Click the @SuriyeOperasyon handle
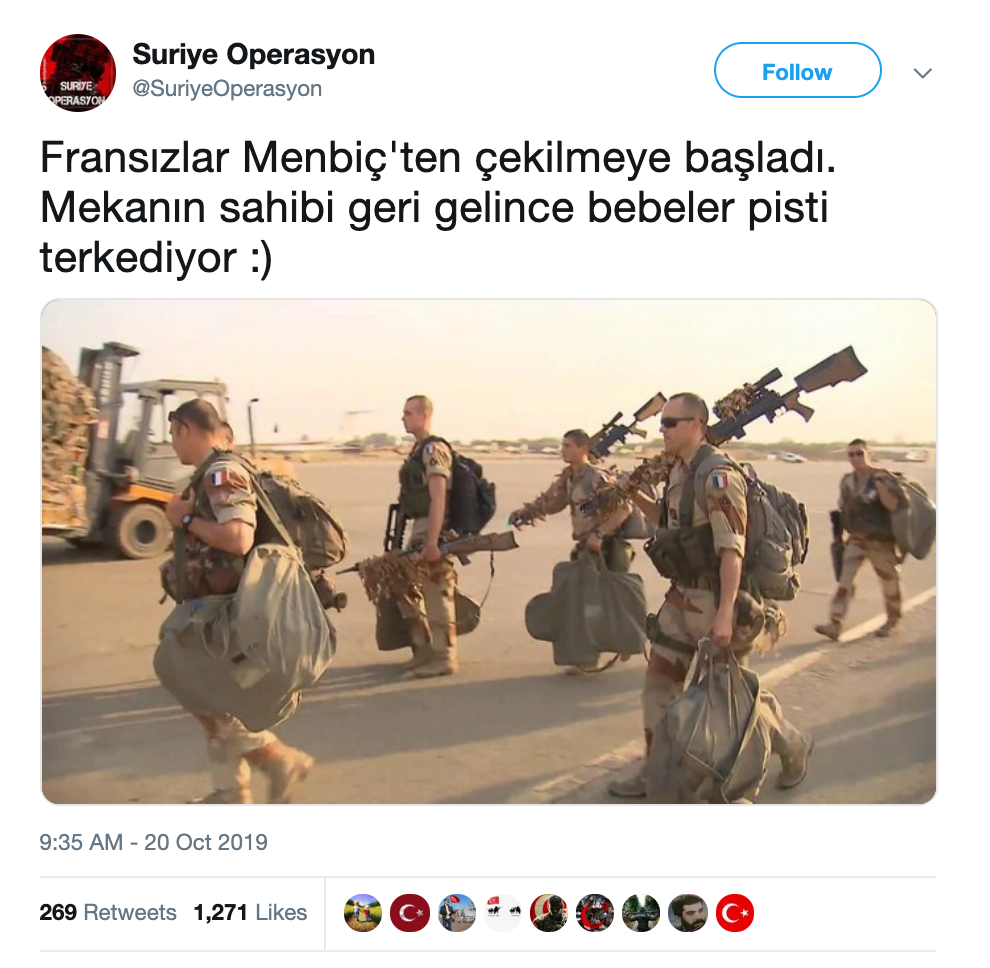The height and width of the screenshot is (968, 990). click(227, 89)
